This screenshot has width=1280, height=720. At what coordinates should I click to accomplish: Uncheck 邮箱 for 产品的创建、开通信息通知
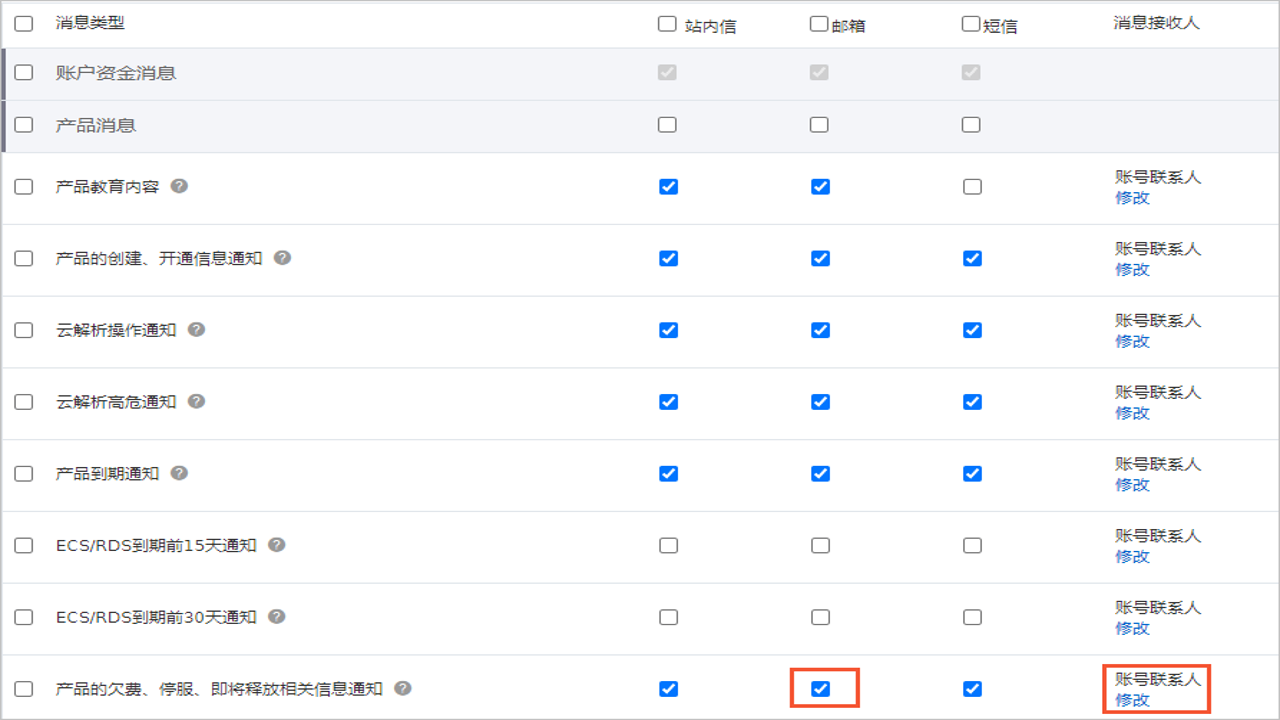point(820,259)
